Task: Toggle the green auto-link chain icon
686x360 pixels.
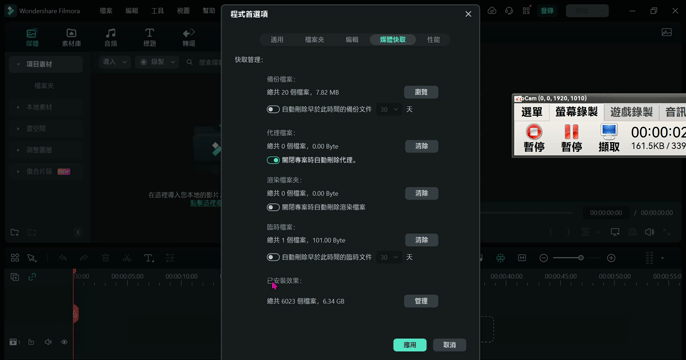Action: [32, 277]
